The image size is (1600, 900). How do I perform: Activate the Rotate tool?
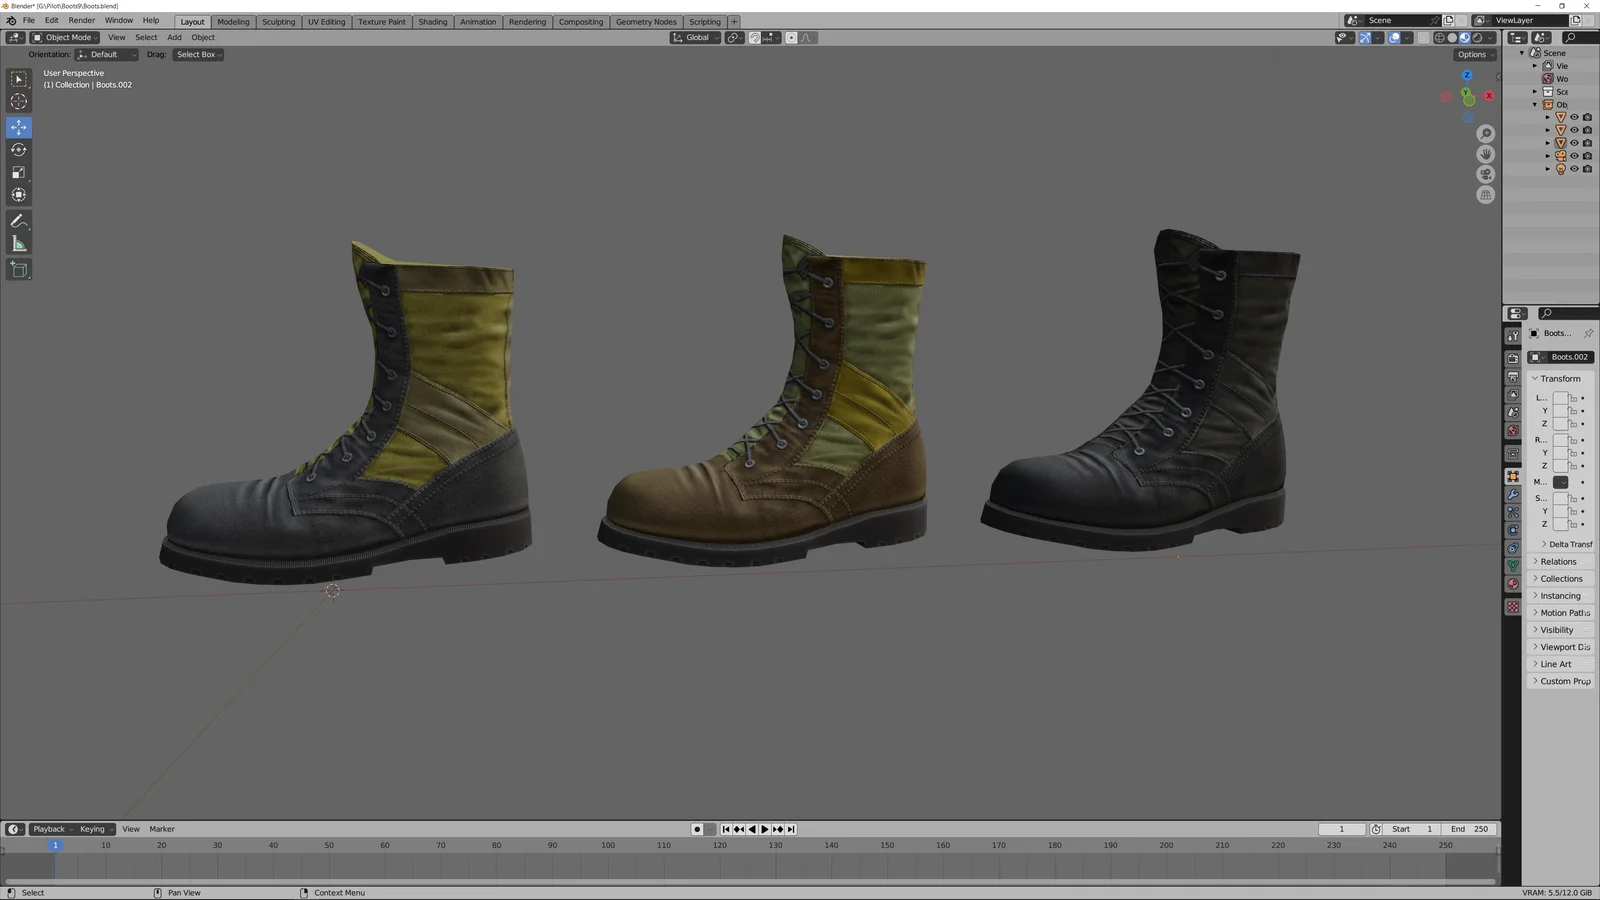18,149
